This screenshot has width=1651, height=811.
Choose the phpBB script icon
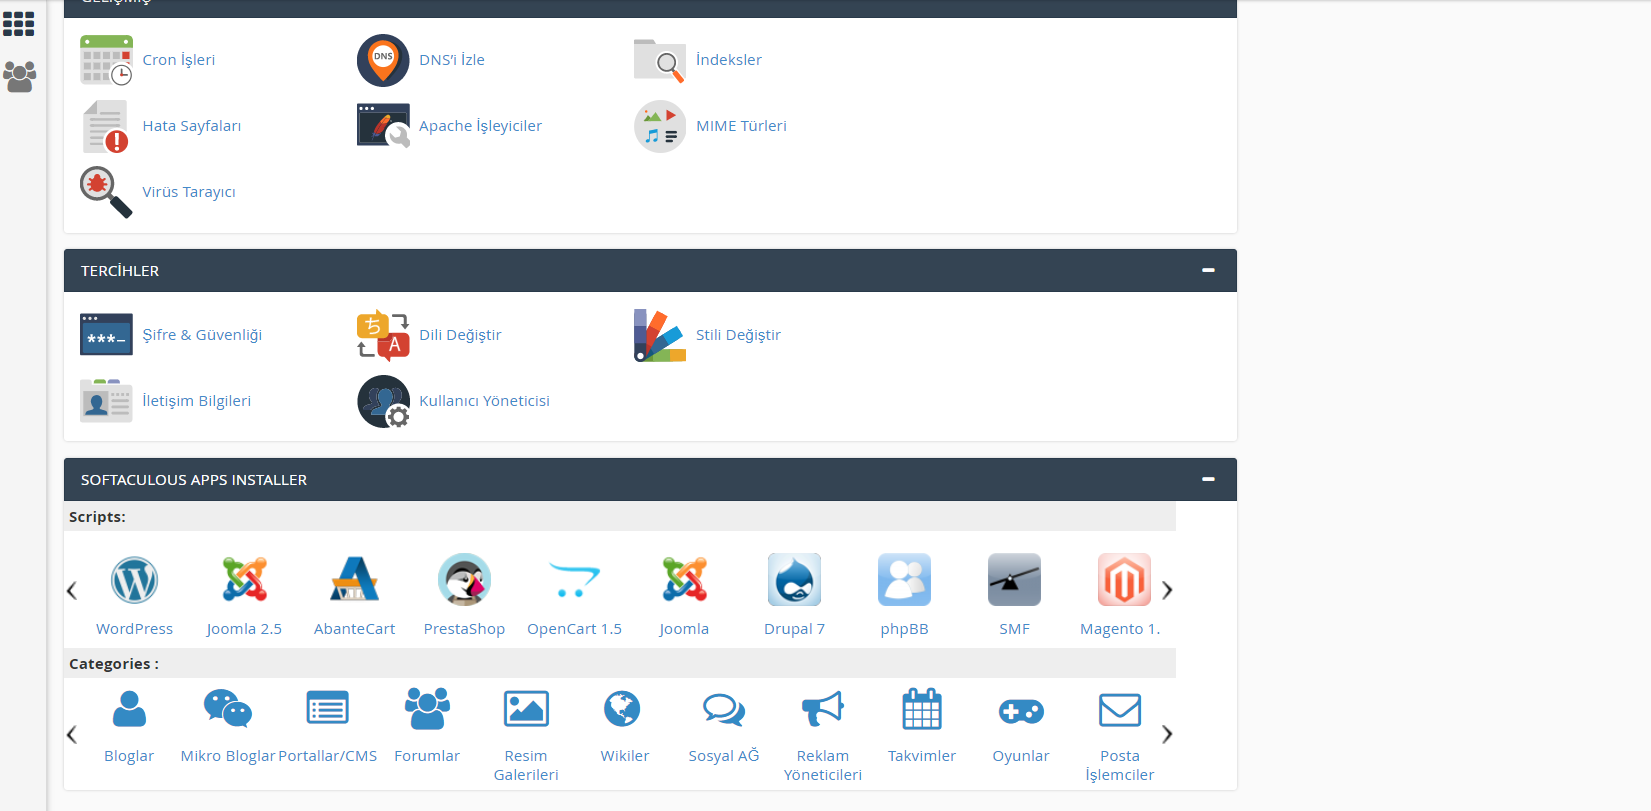click(x=904, y=580)
